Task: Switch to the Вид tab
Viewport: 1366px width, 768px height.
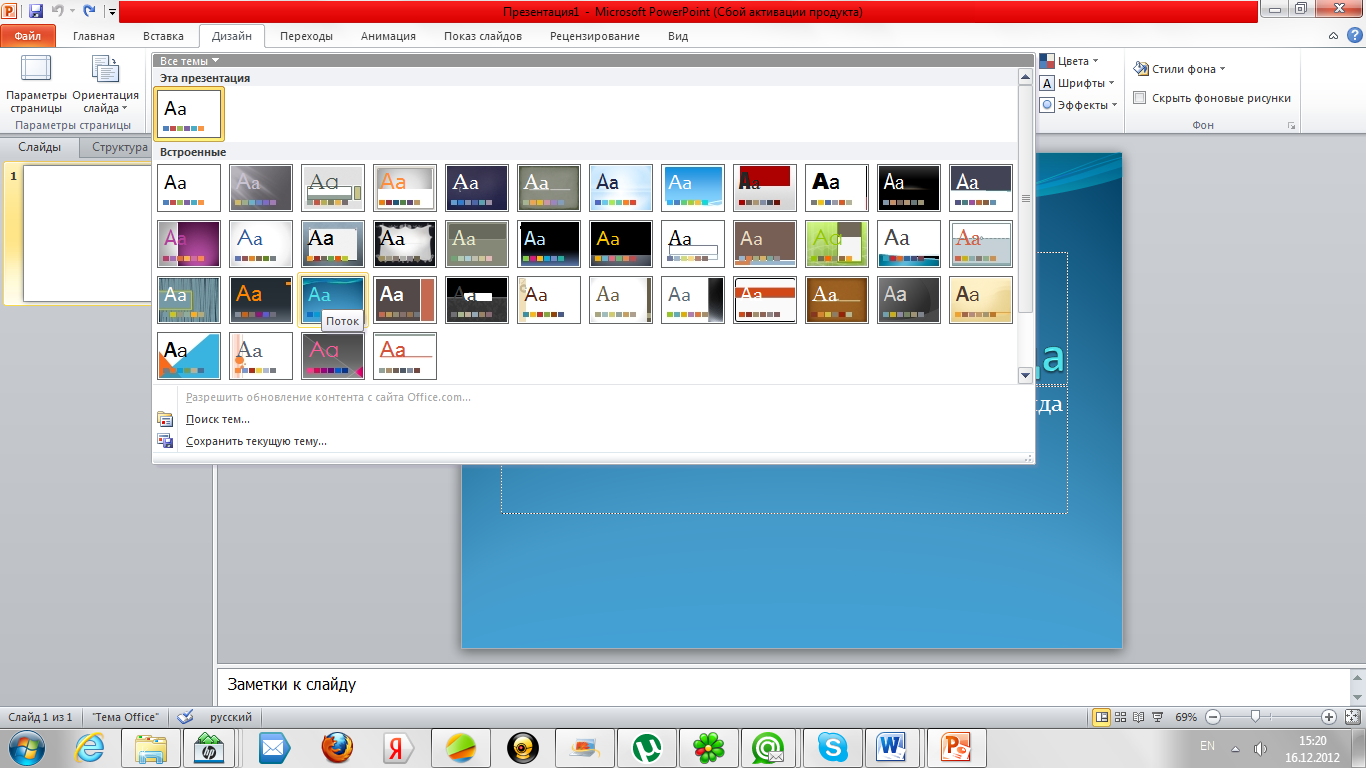Action: (678, 36)
